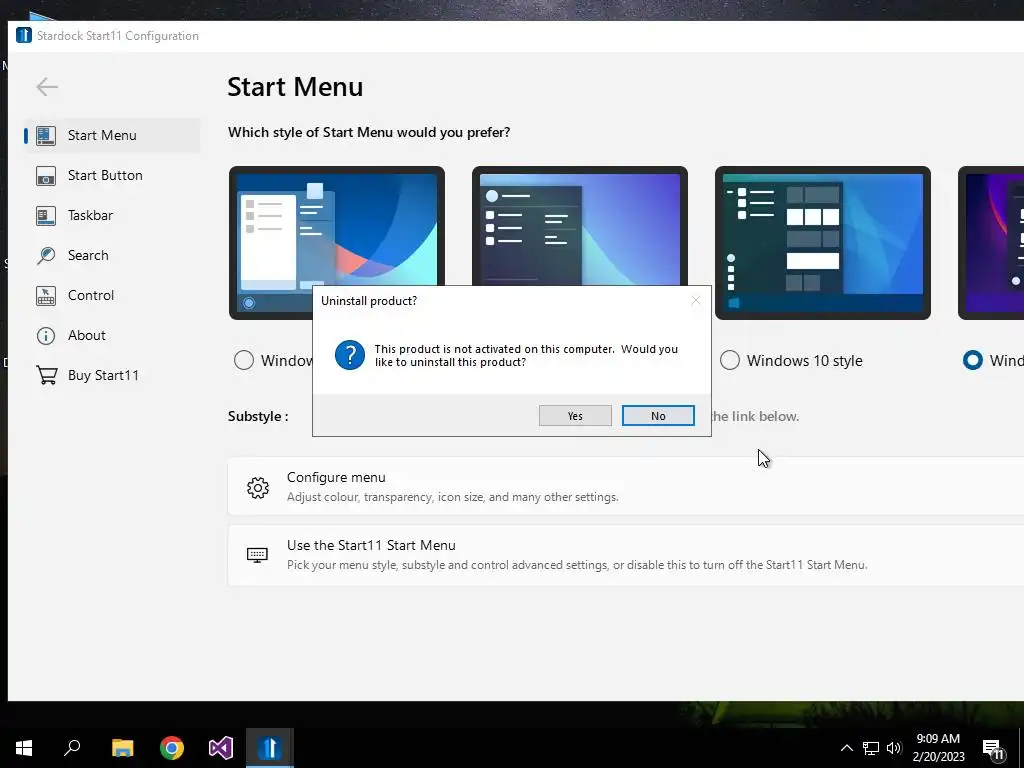
Task: Choose the modern style preview thumbnail
Action: tap(580, 226)
